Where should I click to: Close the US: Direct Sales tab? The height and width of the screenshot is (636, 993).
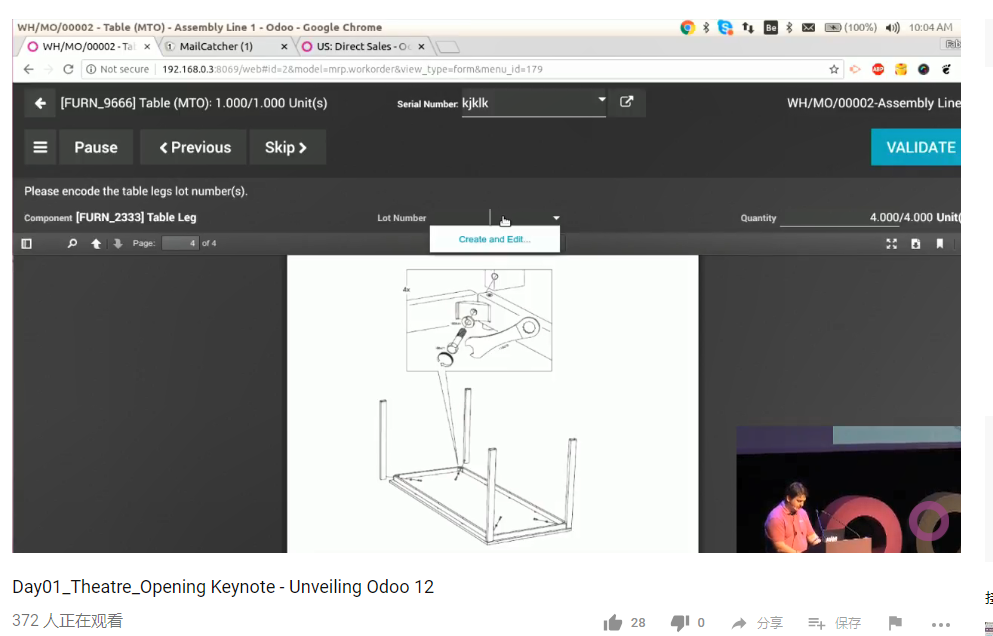coord(421,47)
